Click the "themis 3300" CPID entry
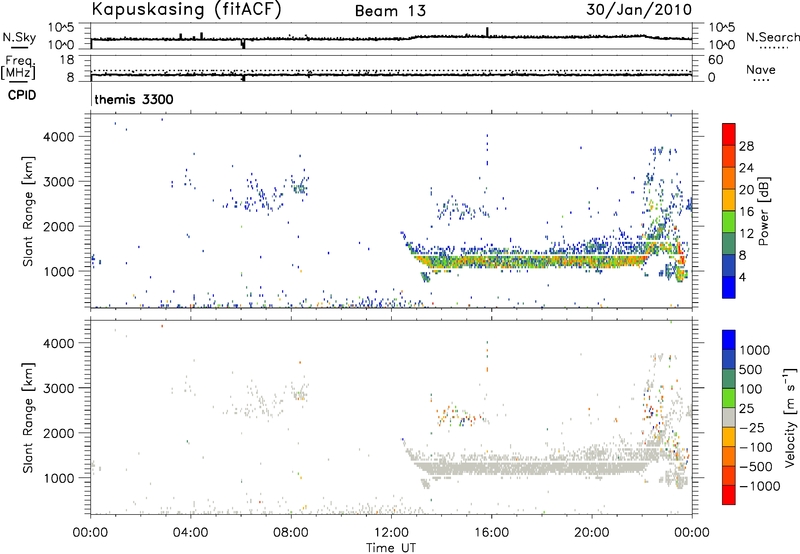 pos(134,99)
